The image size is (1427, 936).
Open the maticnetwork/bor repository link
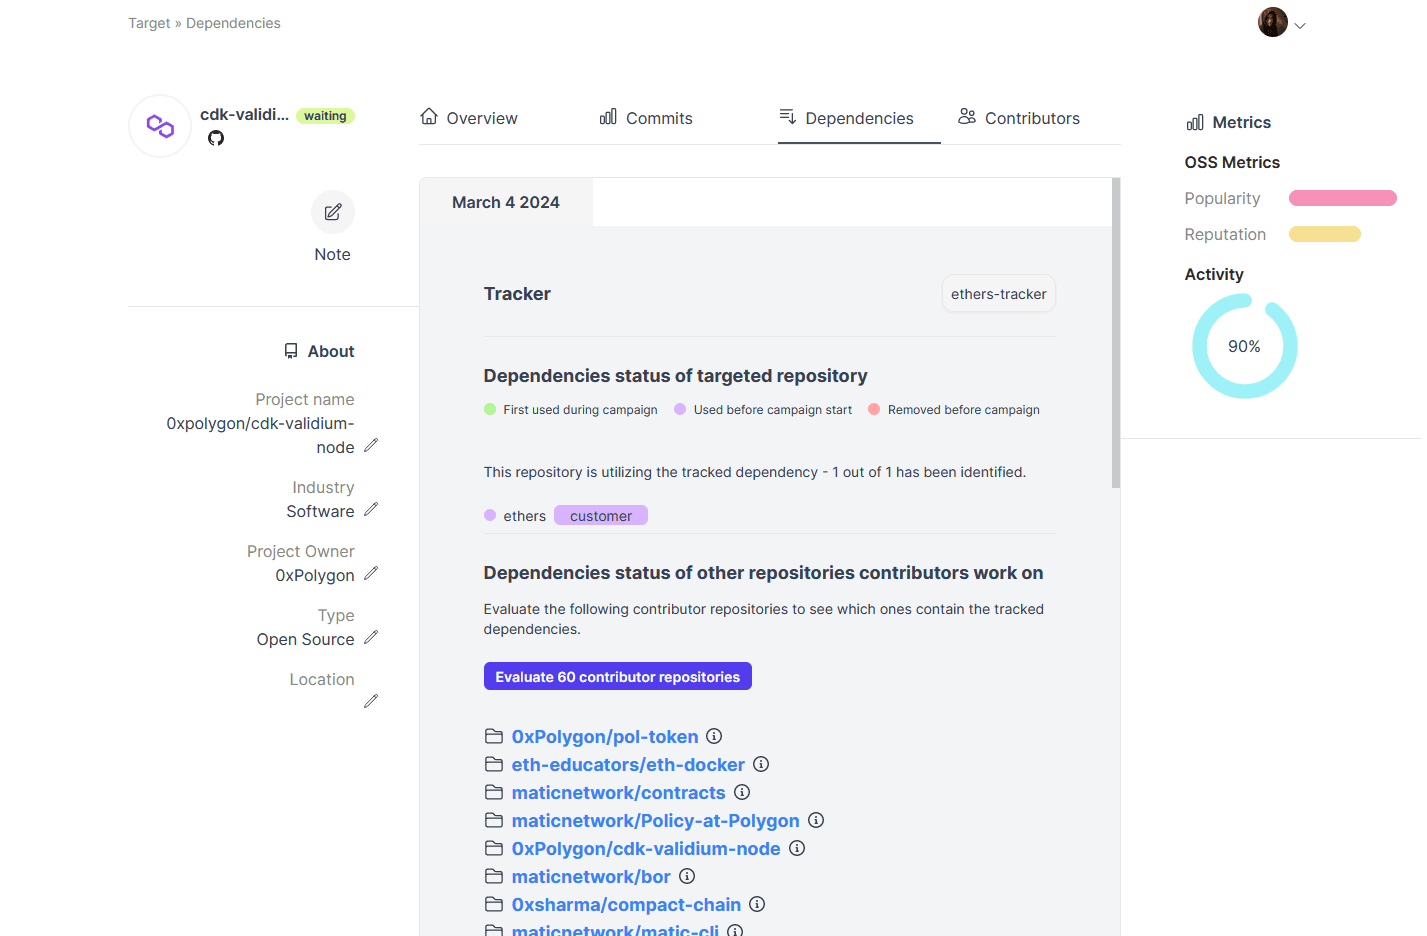click(x=591, y=876)
